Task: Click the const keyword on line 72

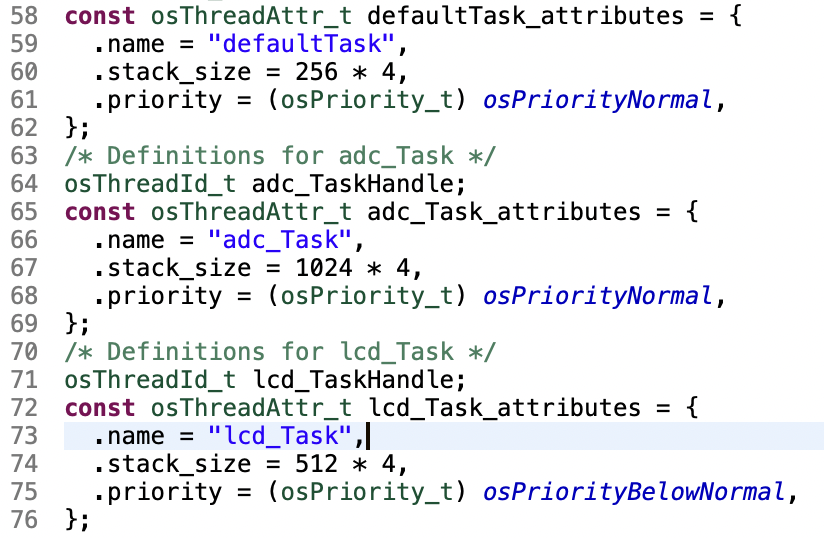Action: (x=100, y=408)
